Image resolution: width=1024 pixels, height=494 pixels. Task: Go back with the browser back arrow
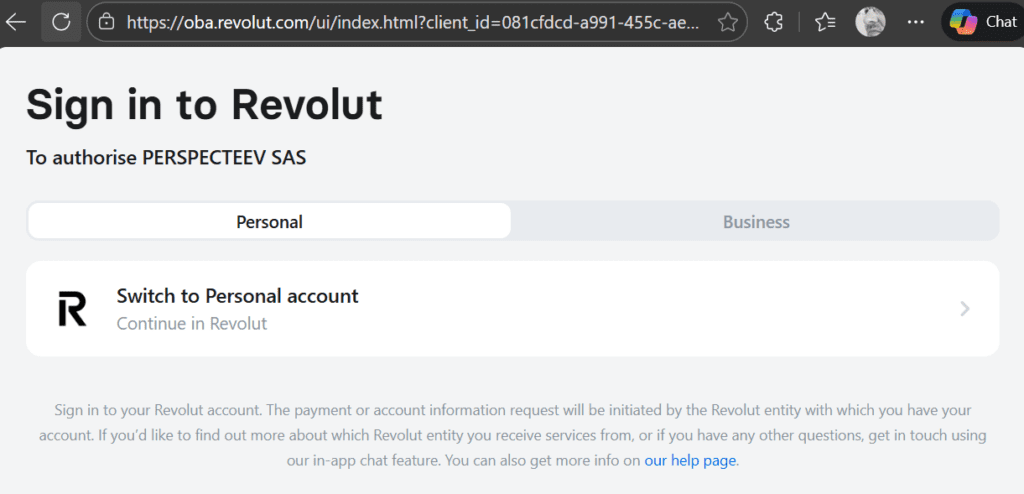[16, 21]
